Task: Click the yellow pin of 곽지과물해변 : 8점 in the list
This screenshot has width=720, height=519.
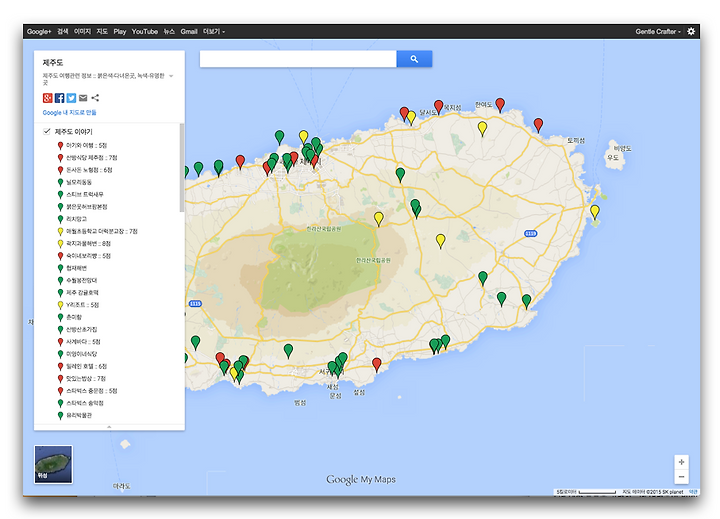Action: pyautogui.click(x=60, y=244)
